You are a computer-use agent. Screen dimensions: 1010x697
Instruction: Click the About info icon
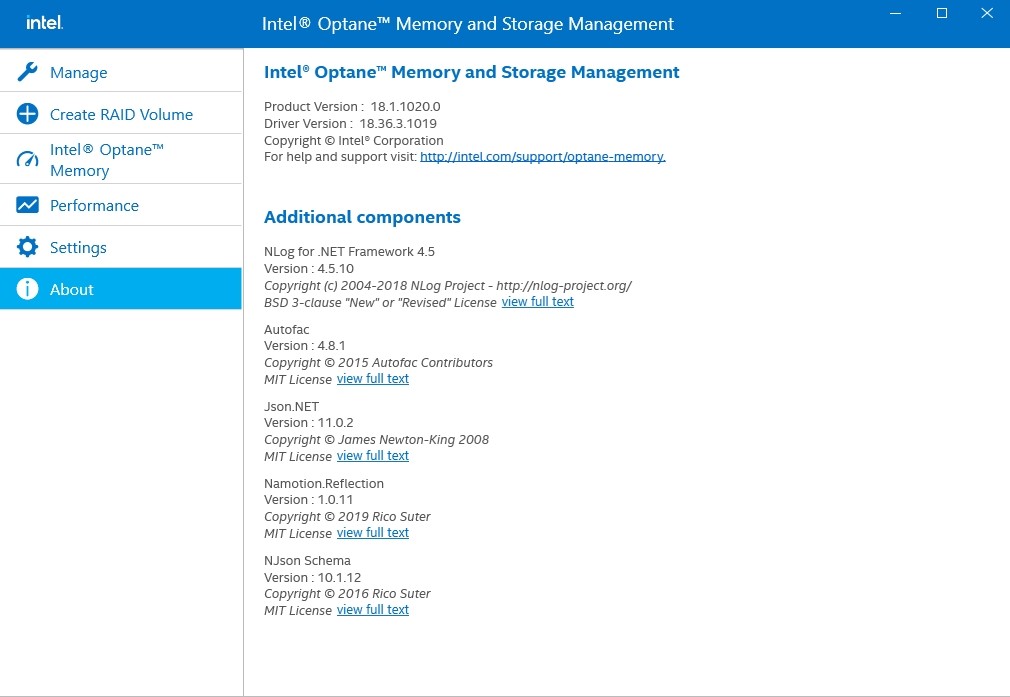tap(27, 289)
